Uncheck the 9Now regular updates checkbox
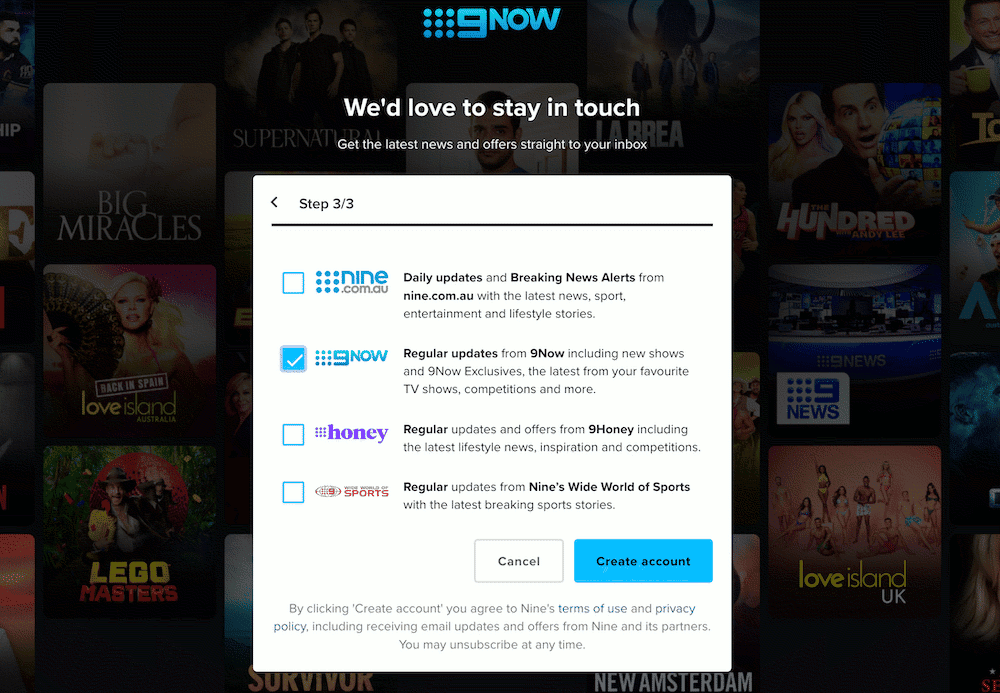Screen dimensions: 1000x693 293,359
